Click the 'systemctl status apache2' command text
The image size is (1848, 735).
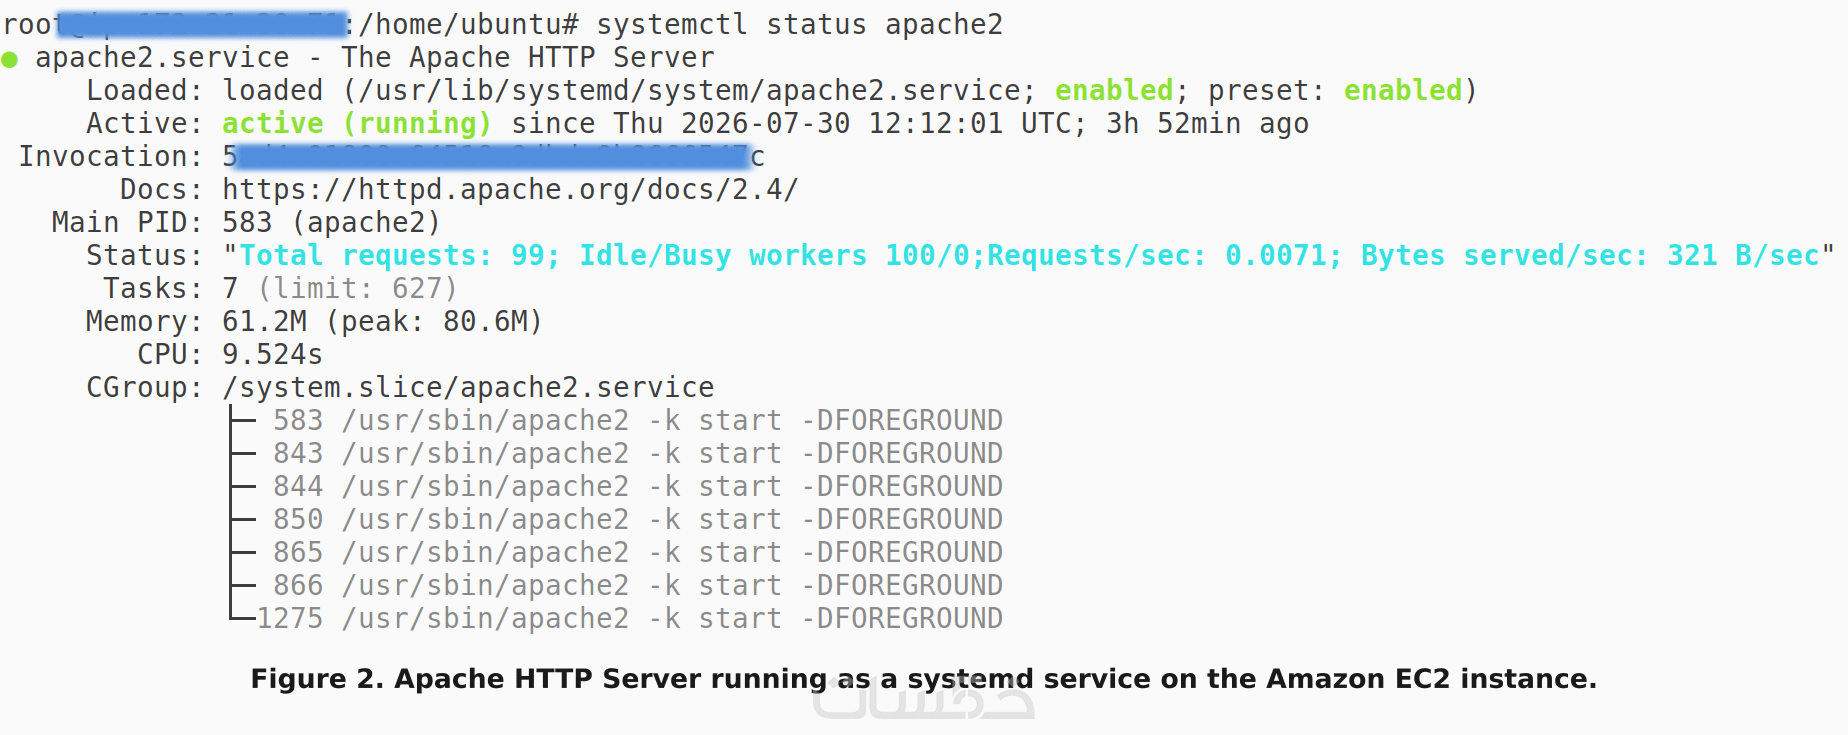coord(800,25)
